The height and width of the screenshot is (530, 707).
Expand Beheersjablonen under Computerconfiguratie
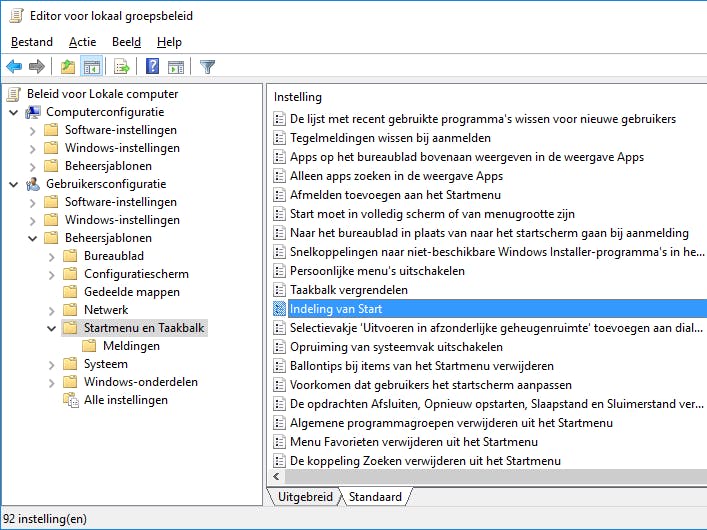pyautogui.click(x=32, y=167)
